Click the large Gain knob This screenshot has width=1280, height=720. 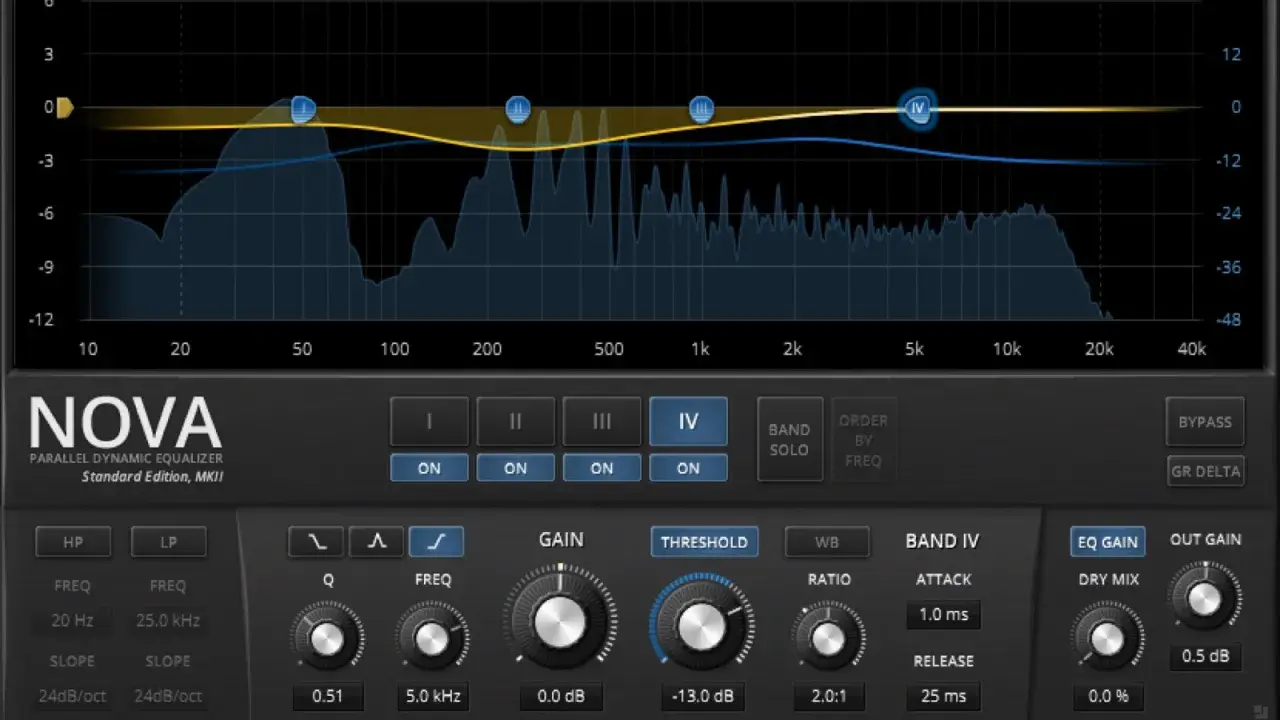[x=560, y=622]
